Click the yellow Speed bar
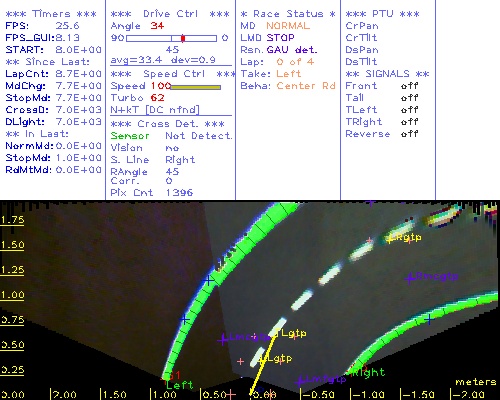Screen dimensions: 500x400 [x=196, y=87]
